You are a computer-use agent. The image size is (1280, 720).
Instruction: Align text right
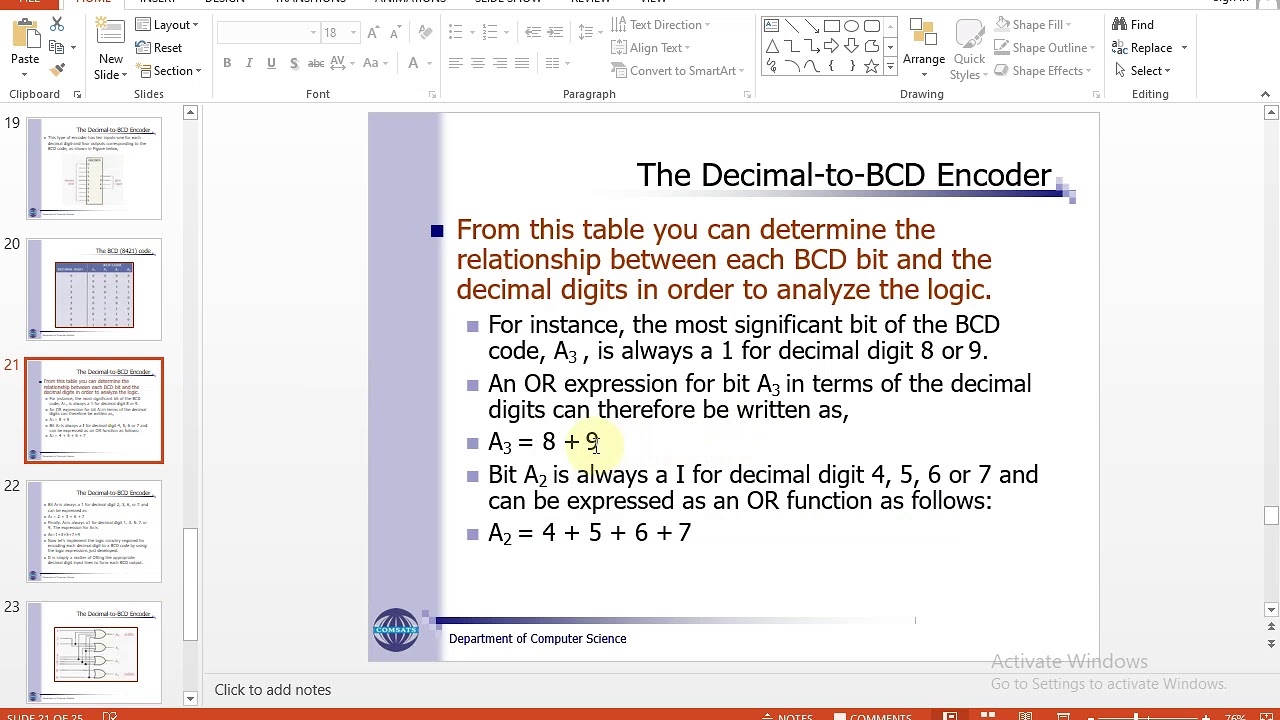tap(499, 63)
